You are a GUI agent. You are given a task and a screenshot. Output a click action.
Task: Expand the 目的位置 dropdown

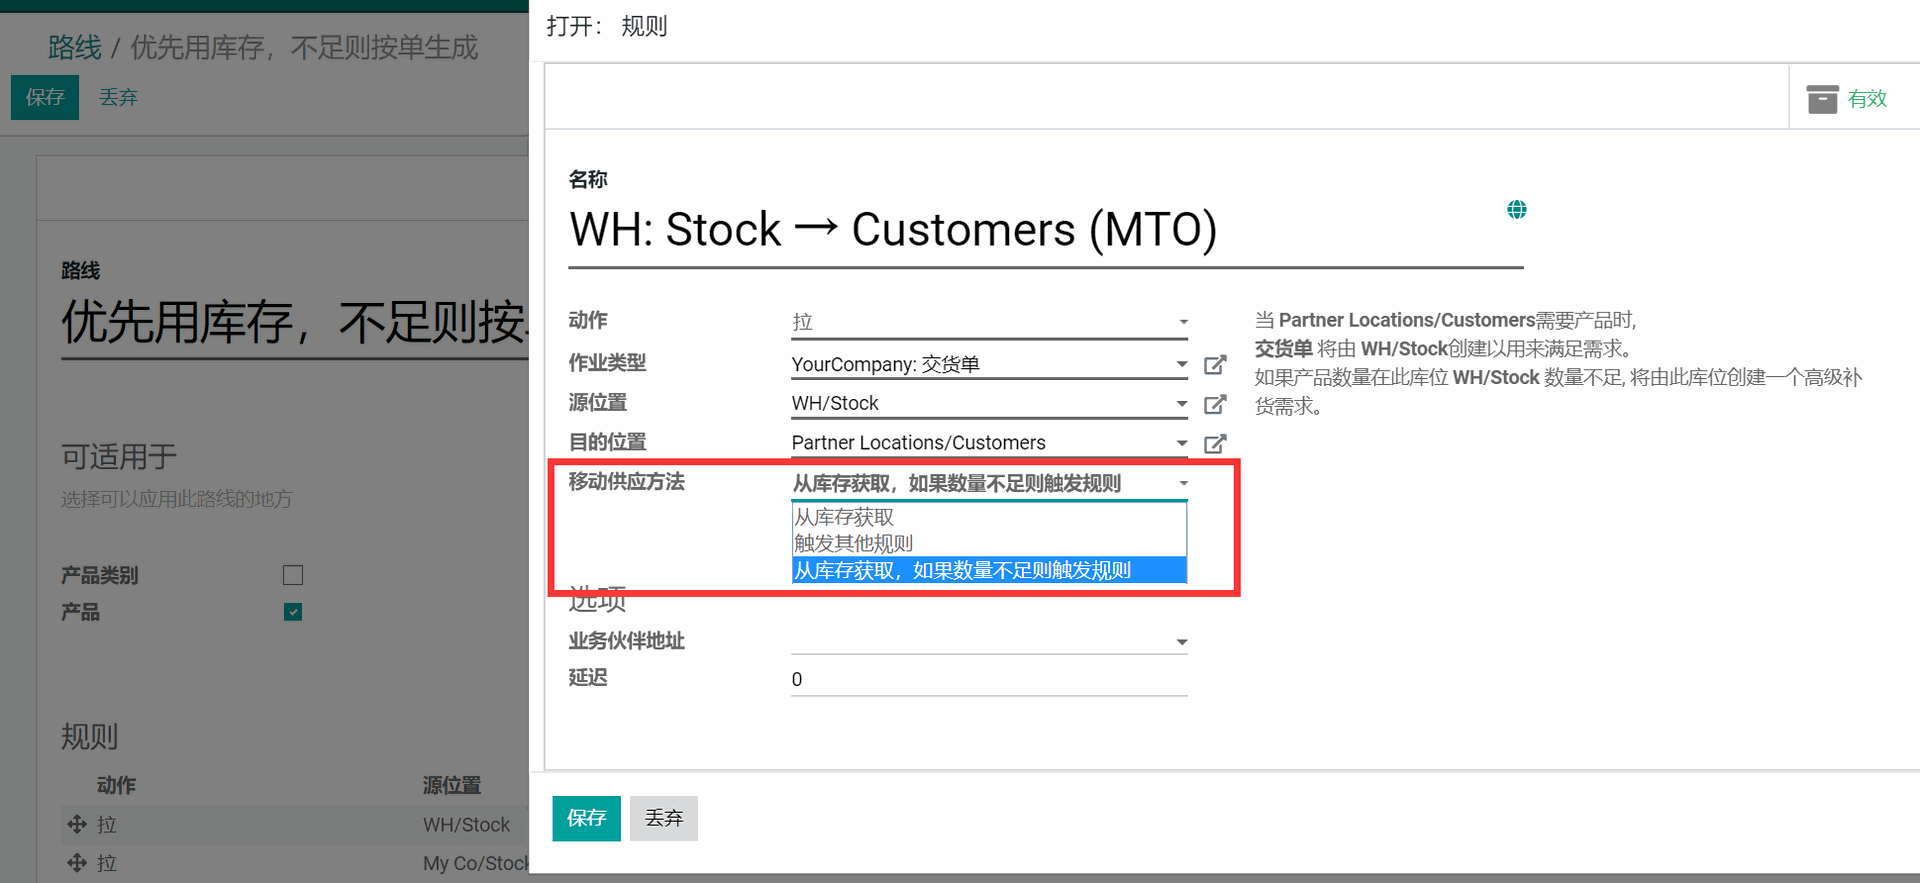[1182, 443]
